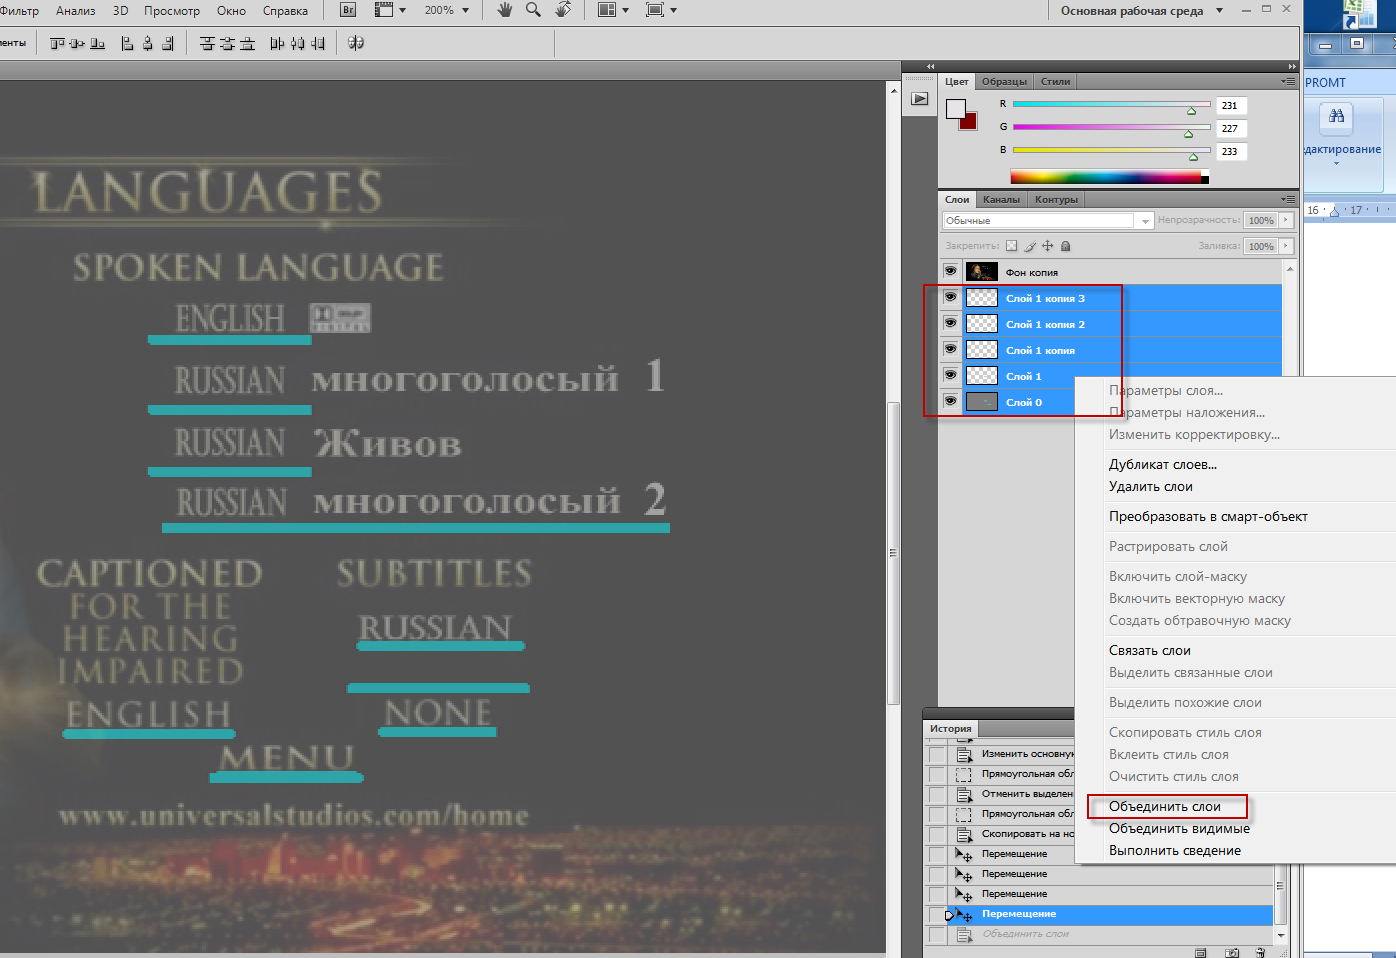Viewport: 1396px width, 958px height.
Task: Open the Непрозрачность opacity slider arrow
Action: tap(1286, 220)
